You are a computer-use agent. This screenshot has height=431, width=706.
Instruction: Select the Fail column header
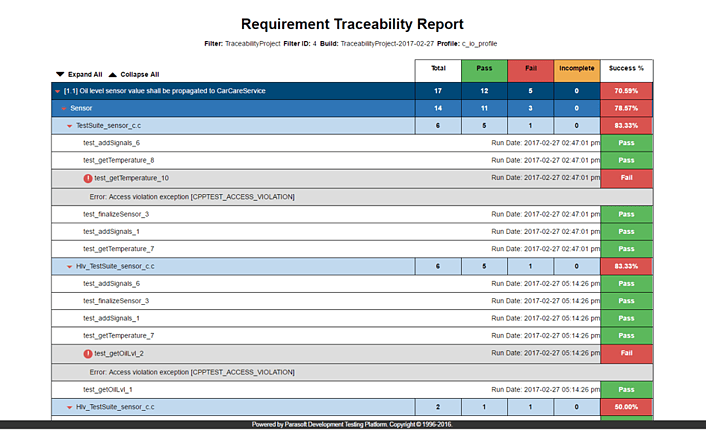pyautogui.click(x=530, y=69)
